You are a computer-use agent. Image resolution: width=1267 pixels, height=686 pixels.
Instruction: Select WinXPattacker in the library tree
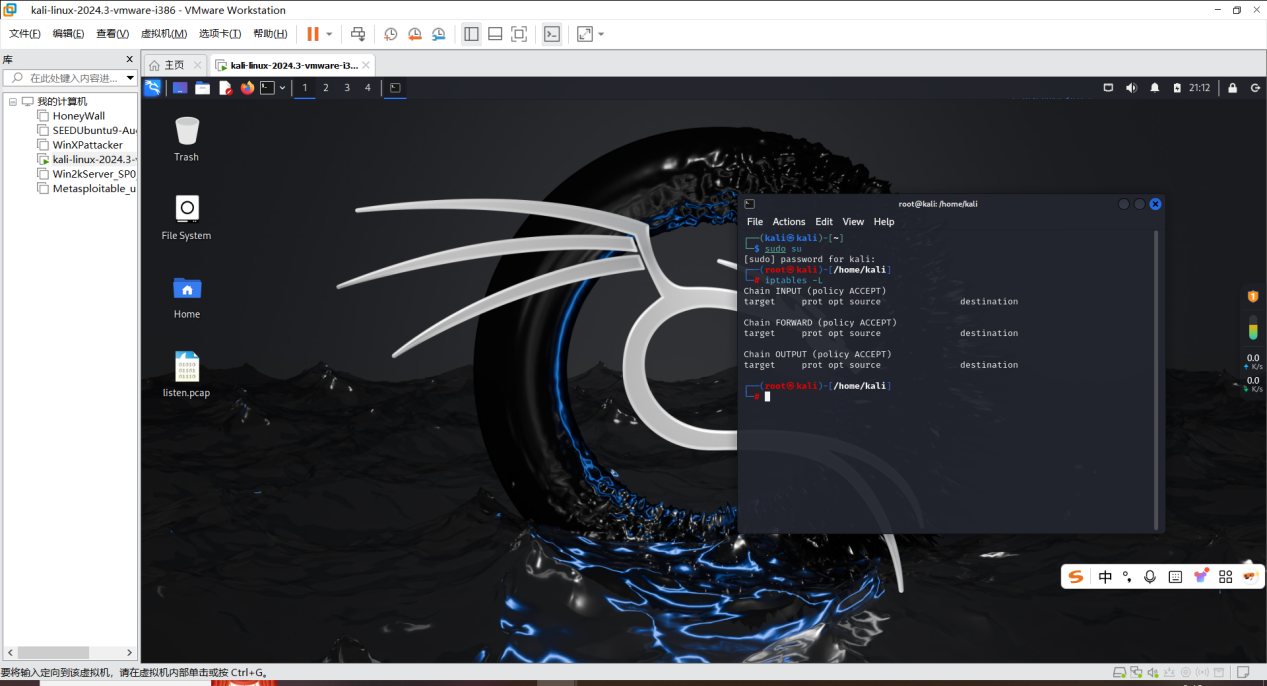click(87, 145)
